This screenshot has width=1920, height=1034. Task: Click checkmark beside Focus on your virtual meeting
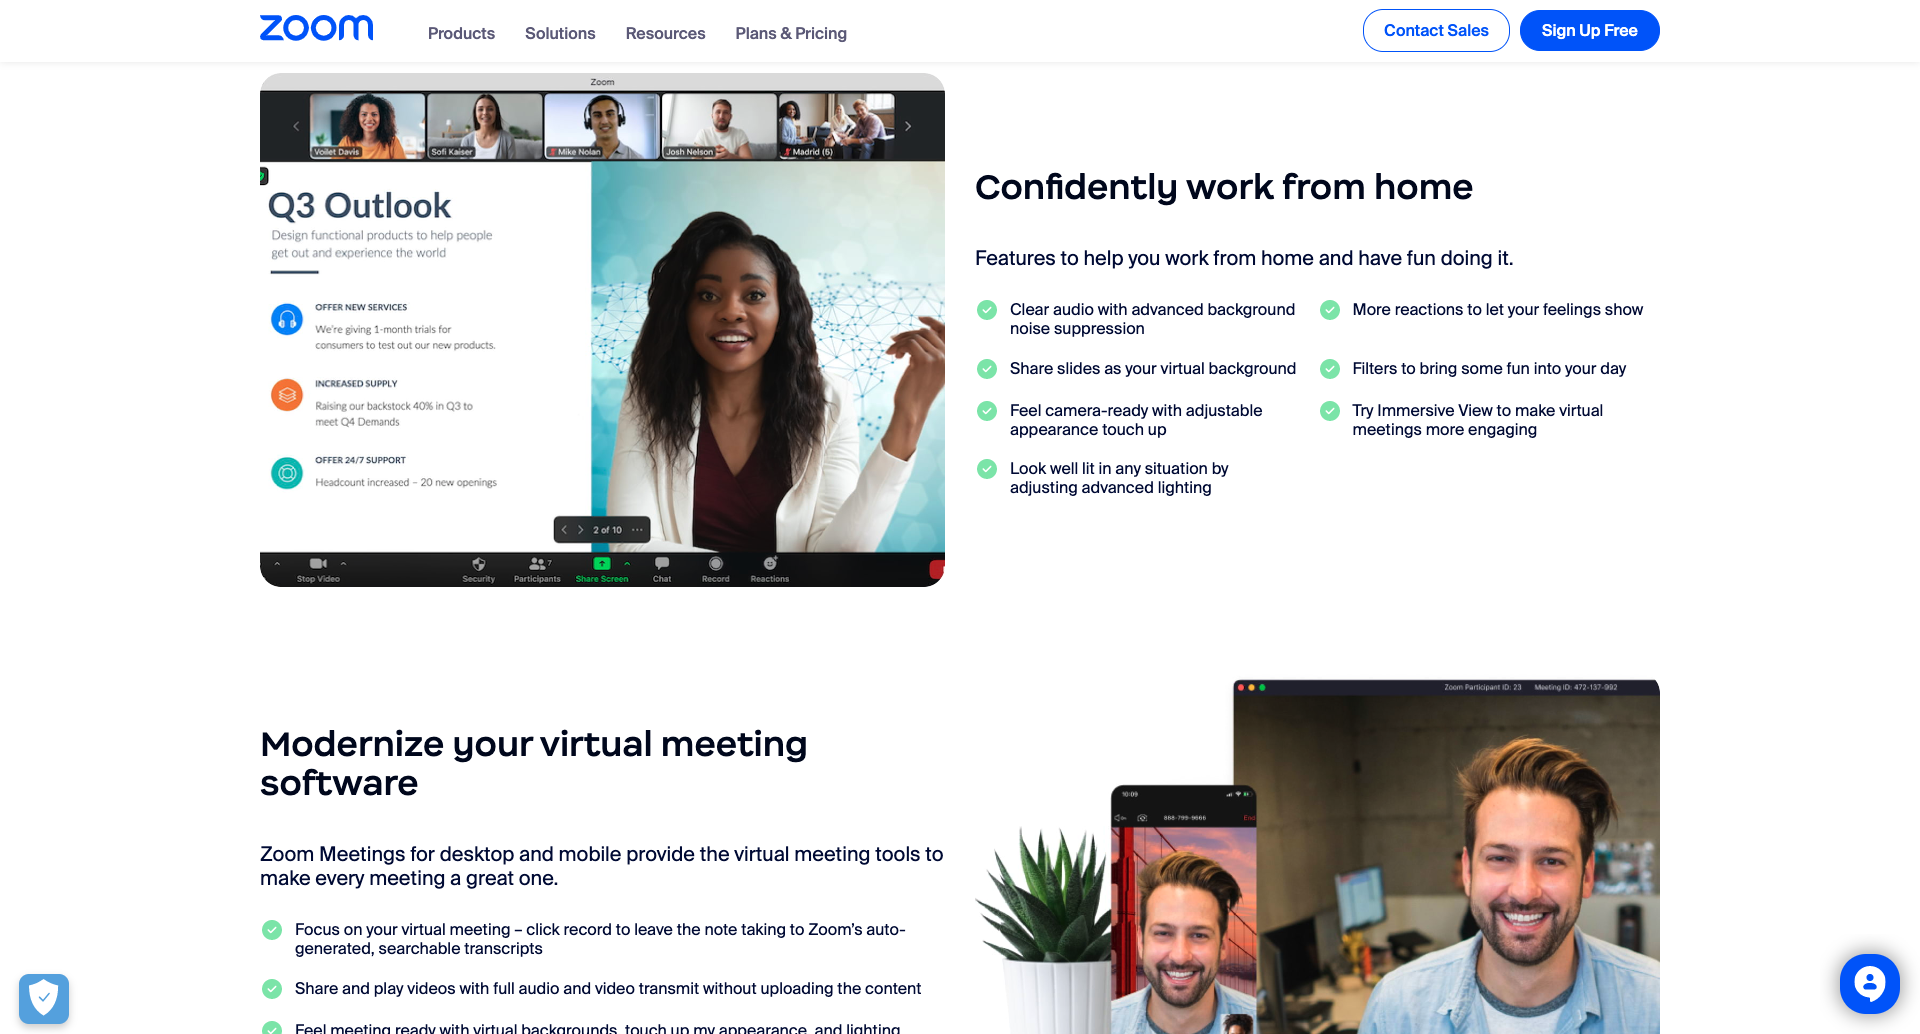tap(272, 930)
